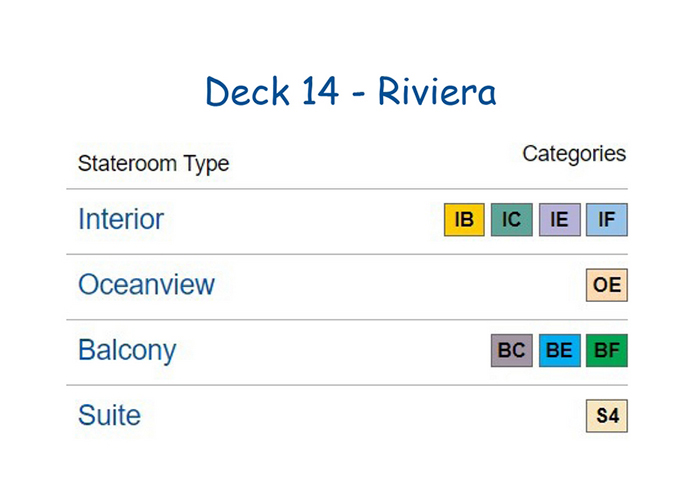Viewport: 700px width, 489px height.
Task: Select the teal IC interior category
Action: (512, 219)
